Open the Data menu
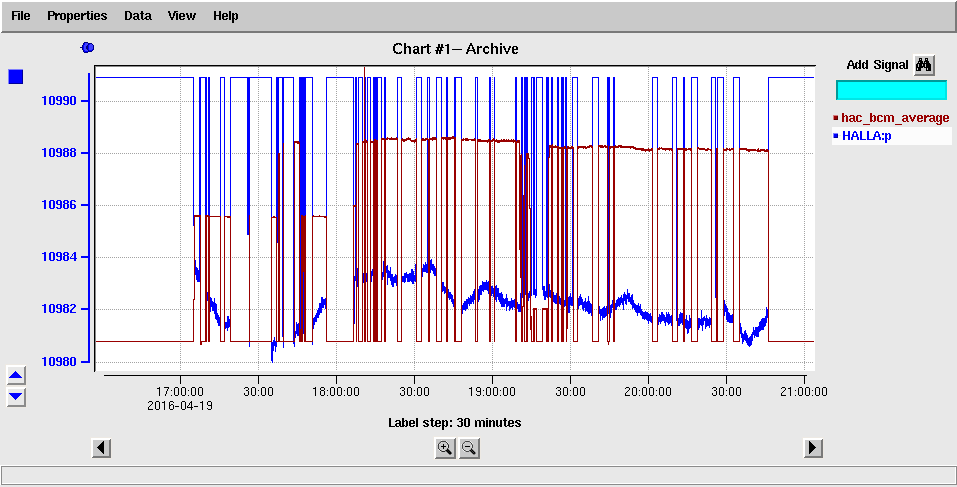 (x=138, y=16)
